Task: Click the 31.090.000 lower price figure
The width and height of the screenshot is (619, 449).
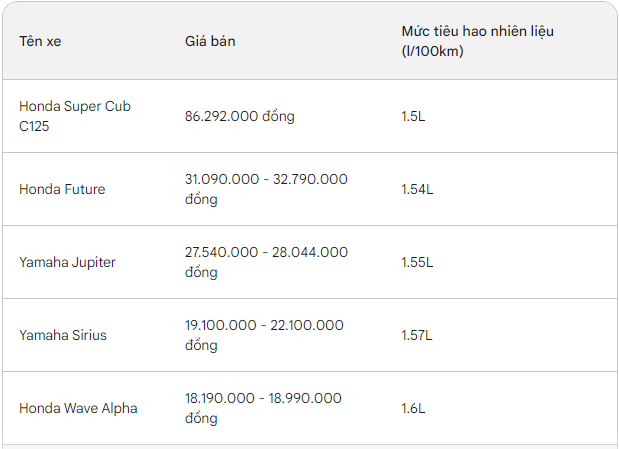Action: [x=219, y=179]
